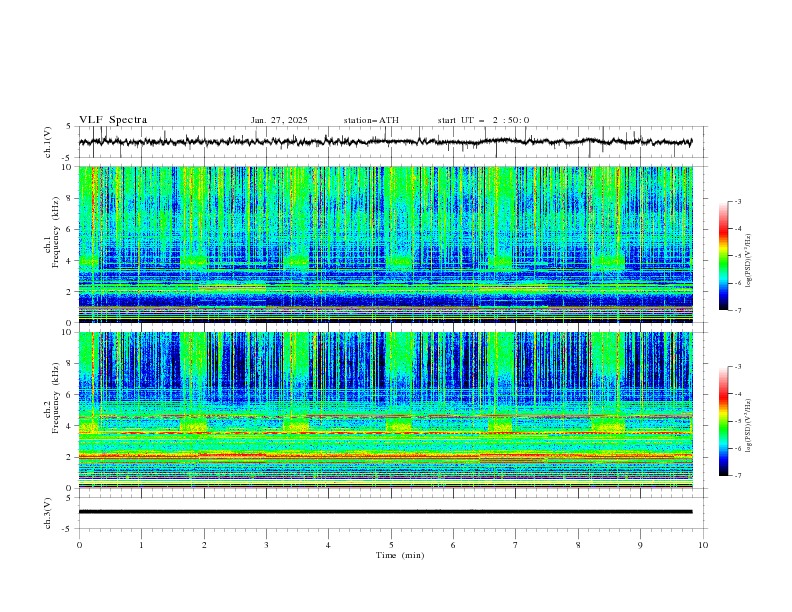792x612 pixels.
Task: Click the "-7" value on ch.2 colorbar
Action: pyautogui.click(x=738, y=476)
